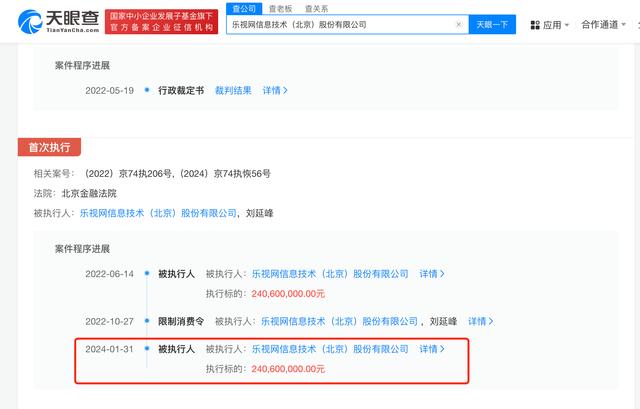Select the 查公司 search tab
Screen dimensions: 640x409
(x=244, y=7)
